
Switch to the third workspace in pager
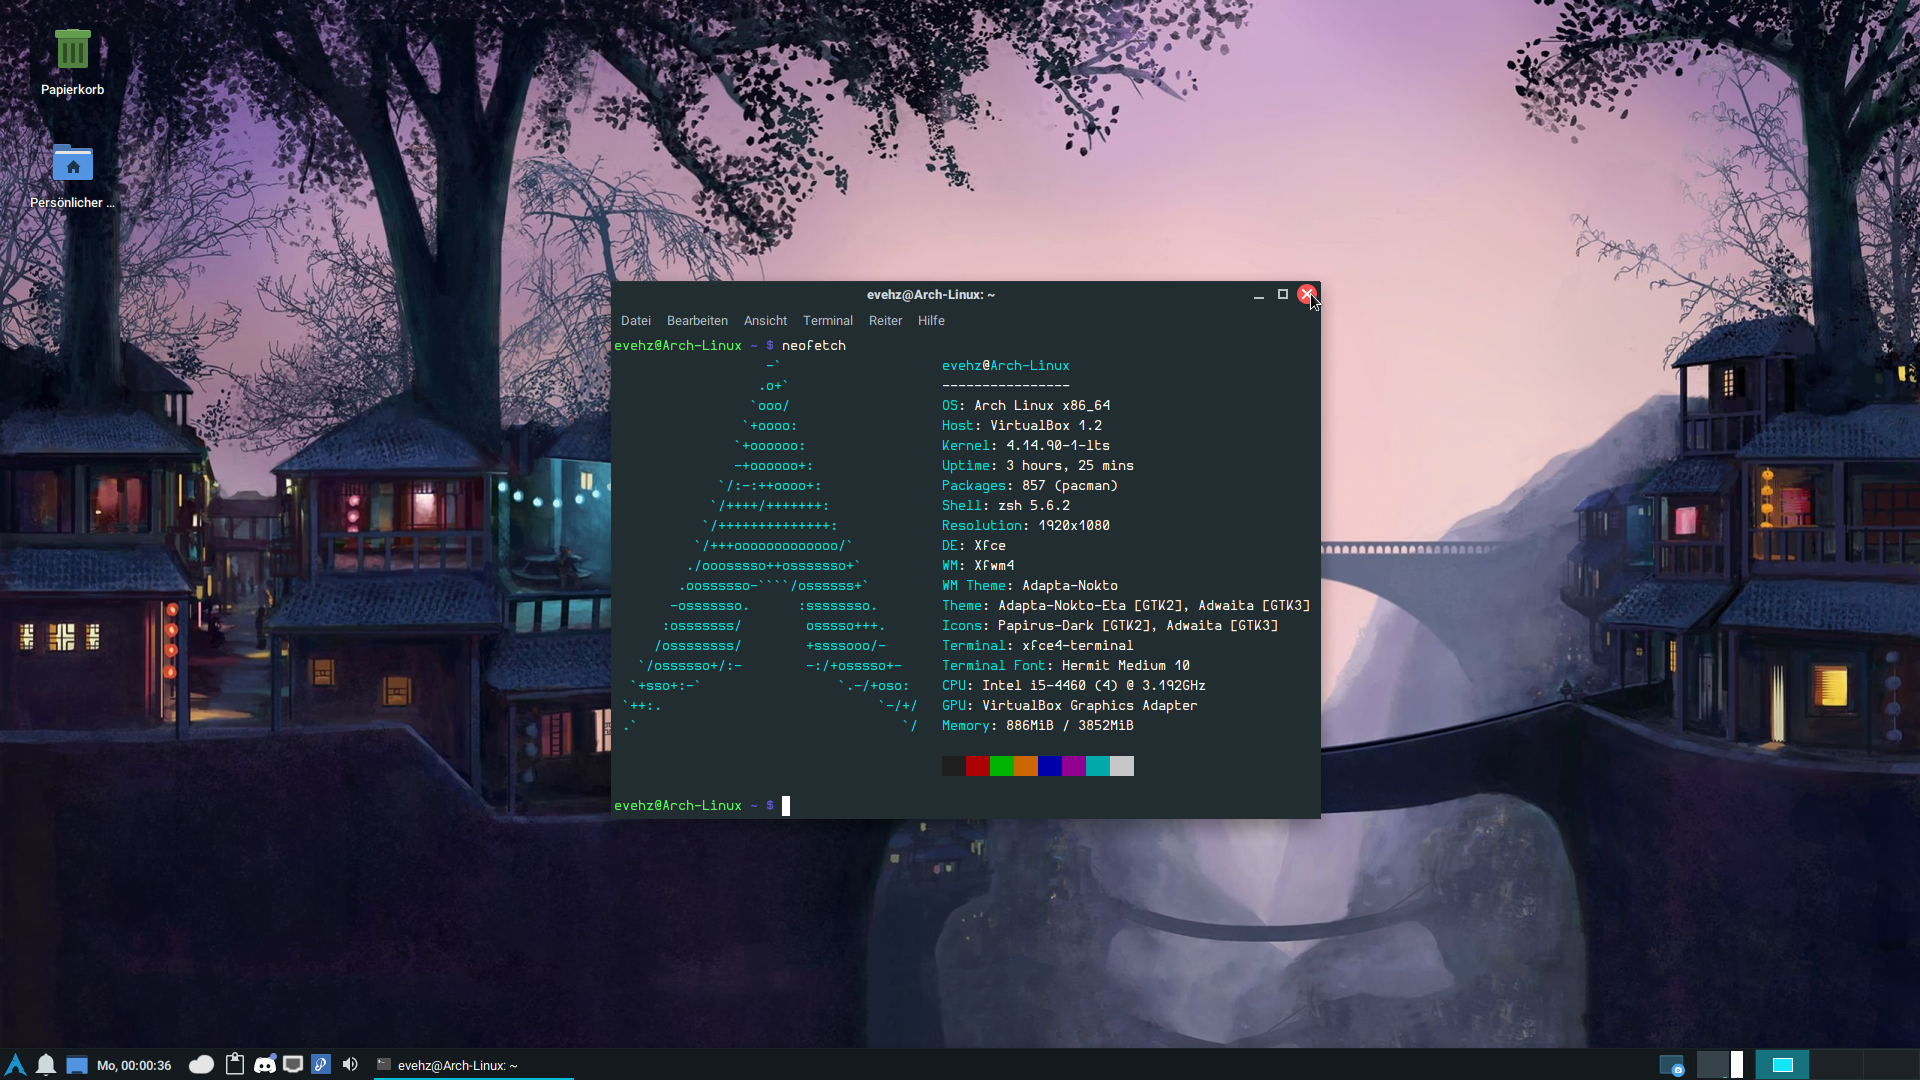(x=1891, y=1064)
